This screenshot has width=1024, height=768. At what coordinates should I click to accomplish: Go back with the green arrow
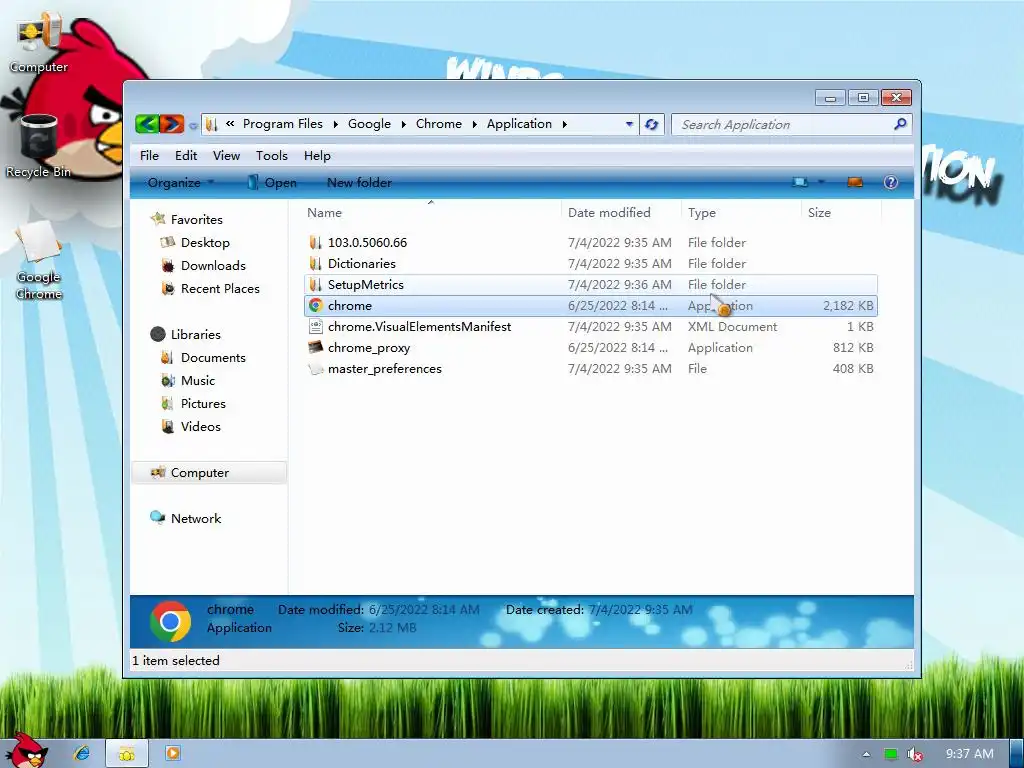148,123
